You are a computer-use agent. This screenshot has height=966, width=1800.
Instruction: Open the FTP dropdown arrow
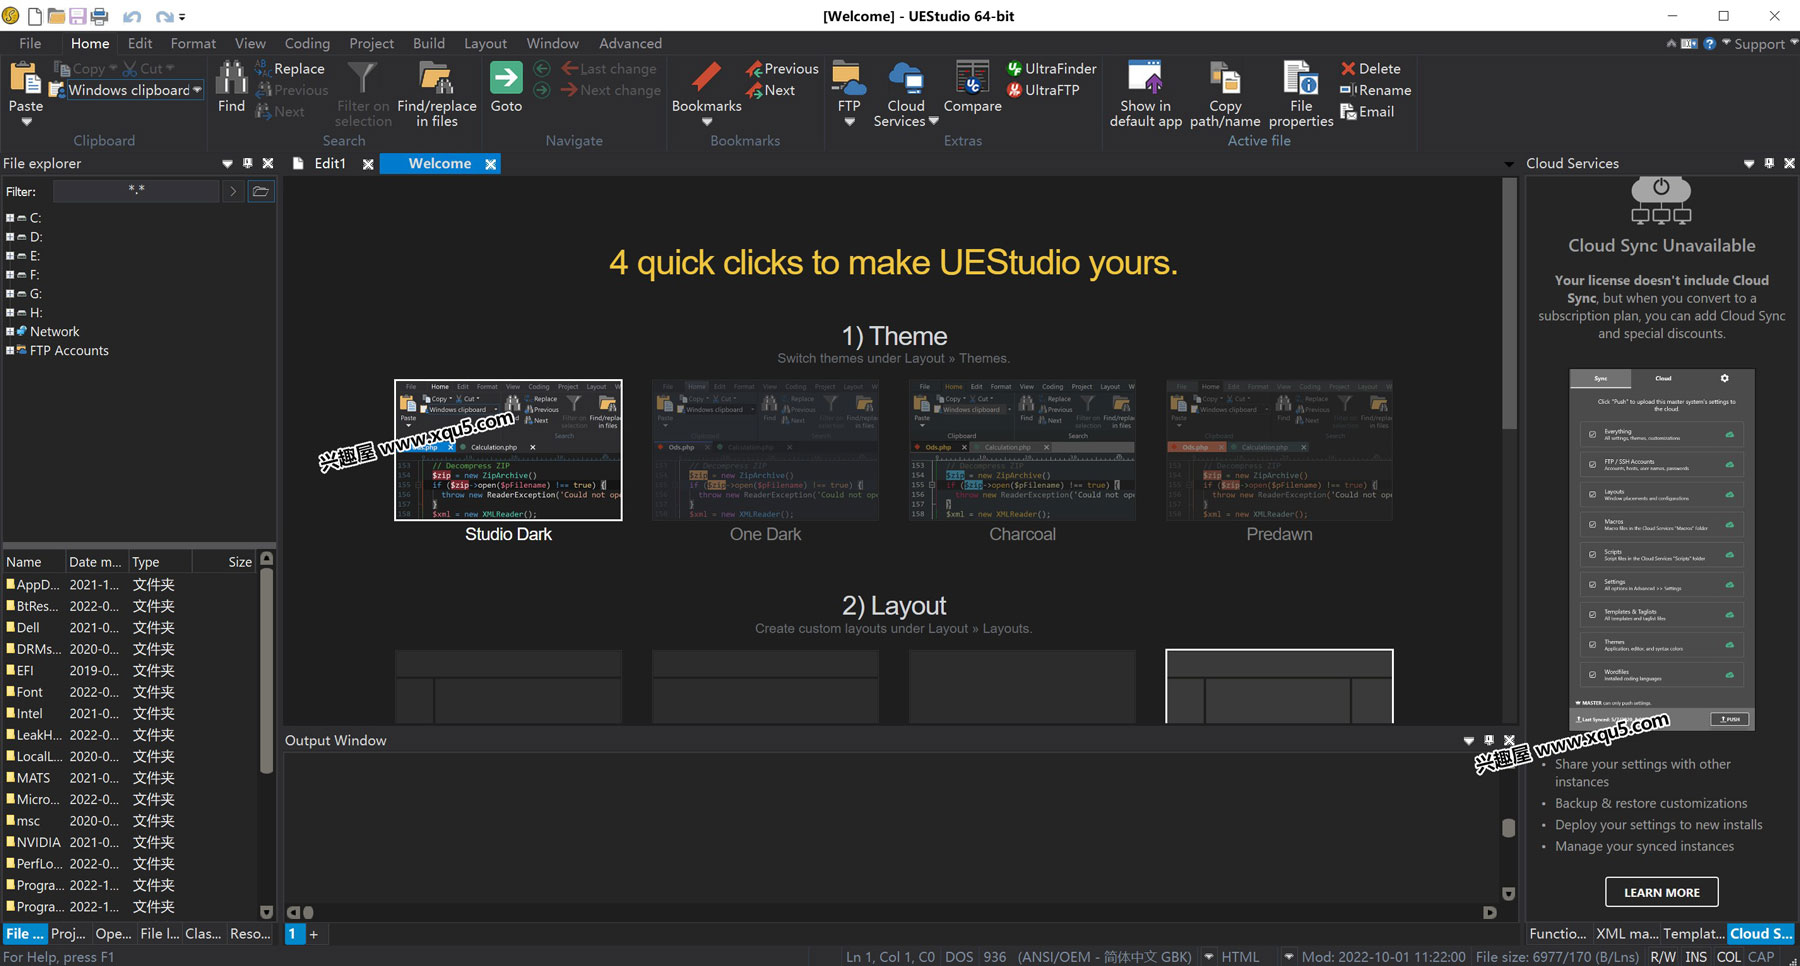[x=849, y=122]
